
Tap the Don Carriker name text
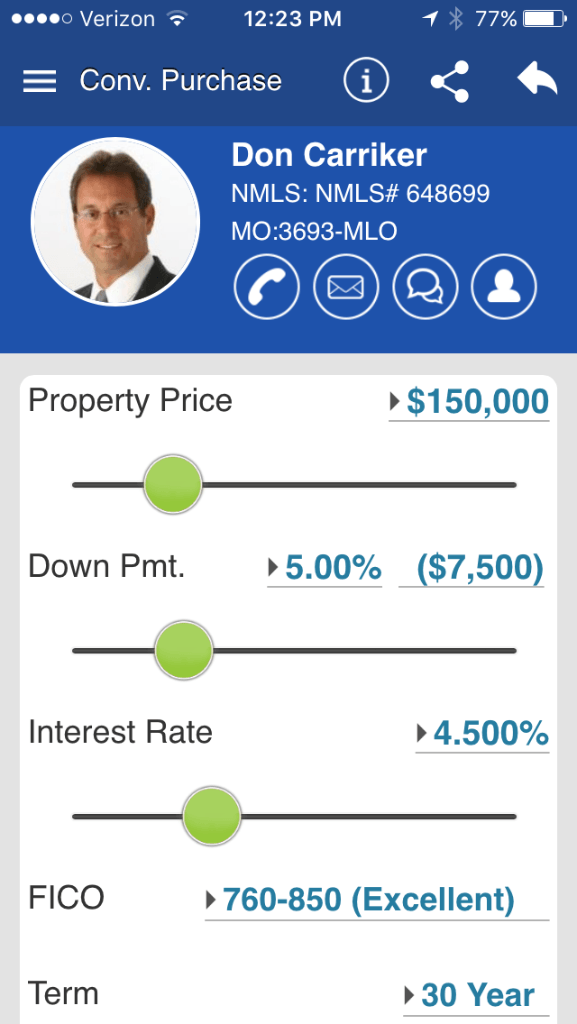coord(329,155)
